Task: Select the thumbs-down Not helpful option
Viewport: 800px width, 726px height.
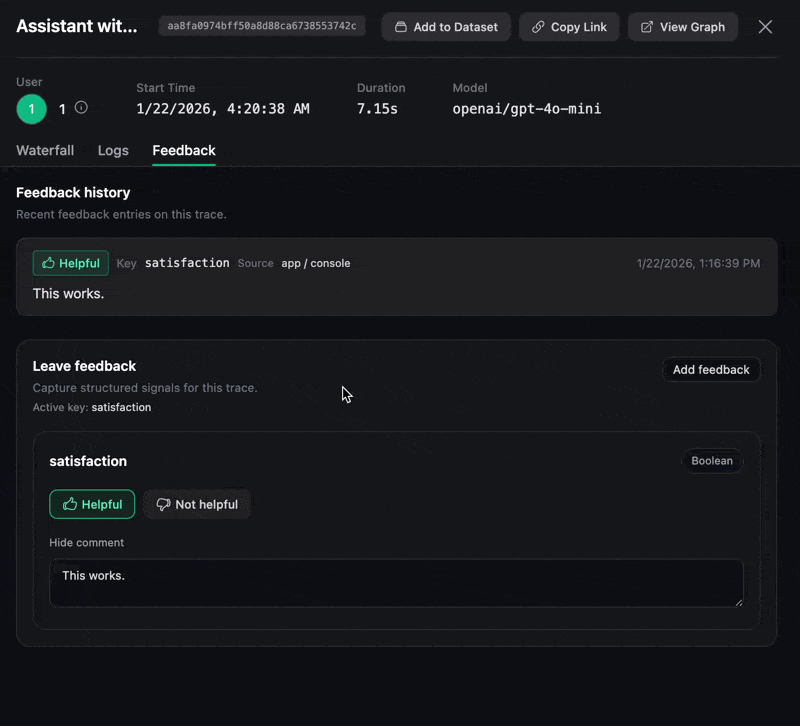Action: coord(197,505)
